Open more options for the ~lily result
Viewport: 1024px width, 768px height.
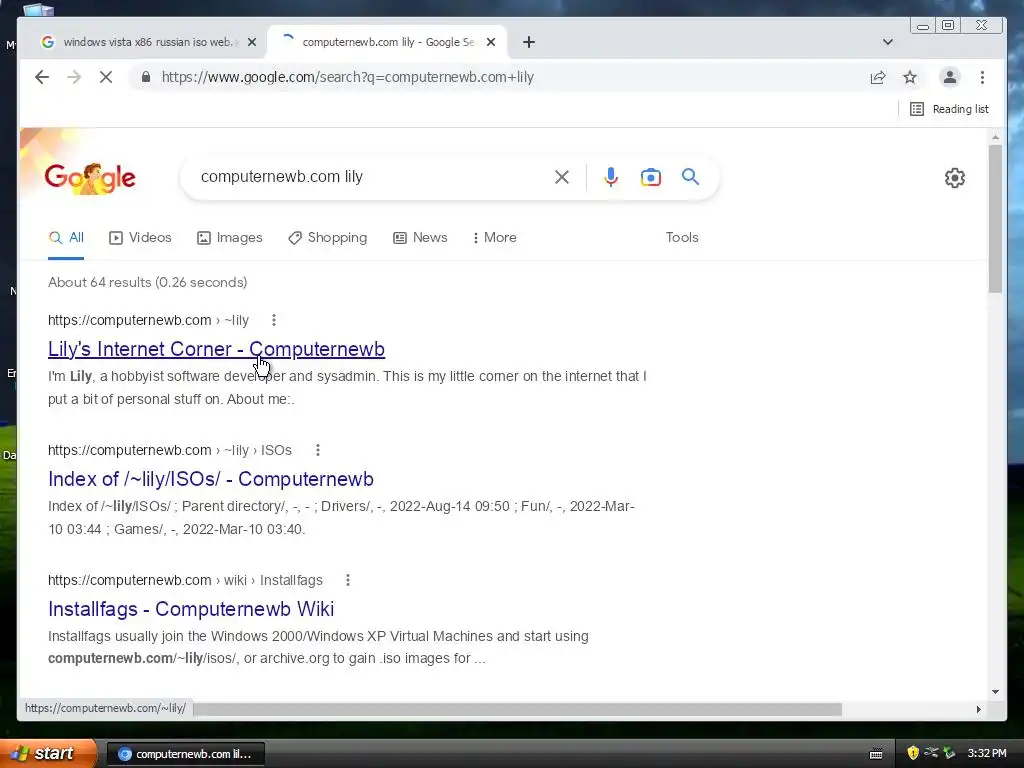[274, 320]
